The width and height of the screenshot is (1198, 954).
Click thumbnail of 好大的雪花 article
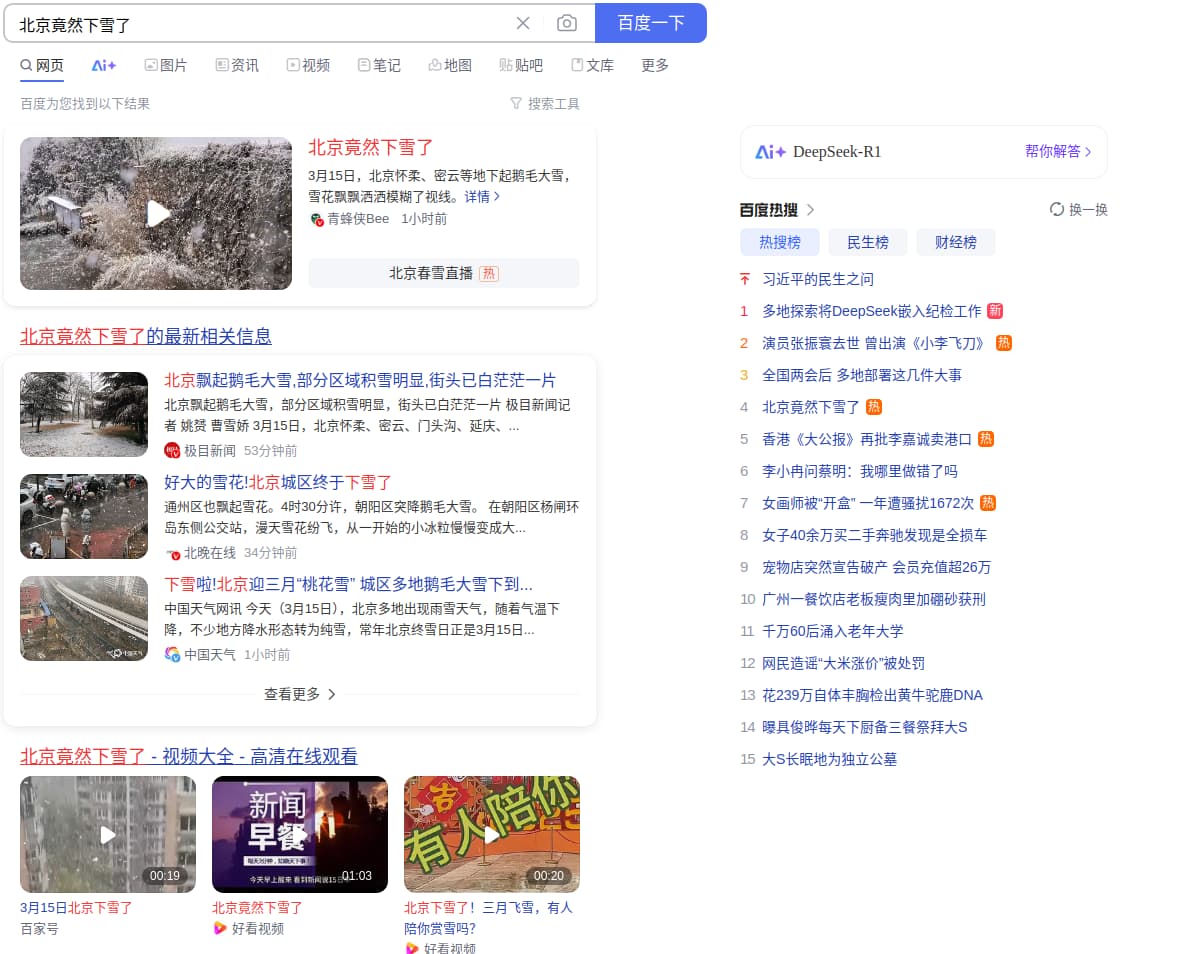pos(84,516)
